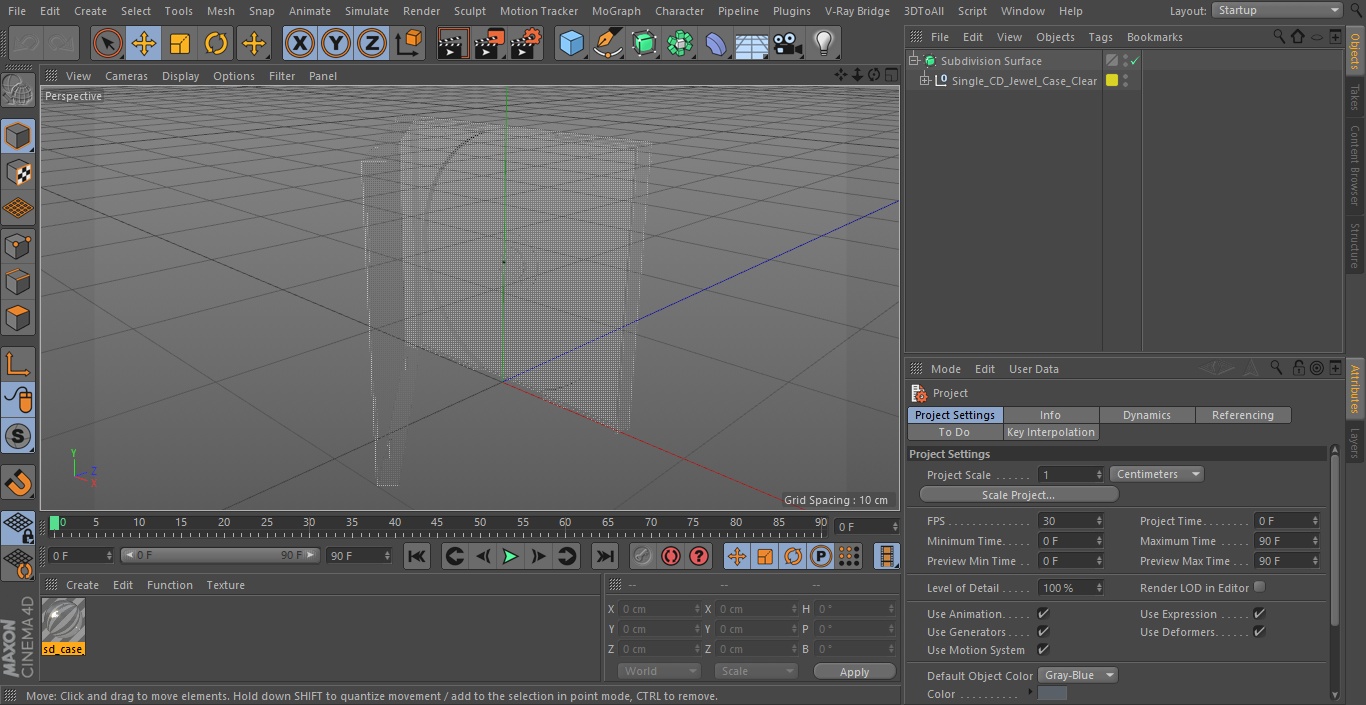Enable Axis mode

(18, 364)
